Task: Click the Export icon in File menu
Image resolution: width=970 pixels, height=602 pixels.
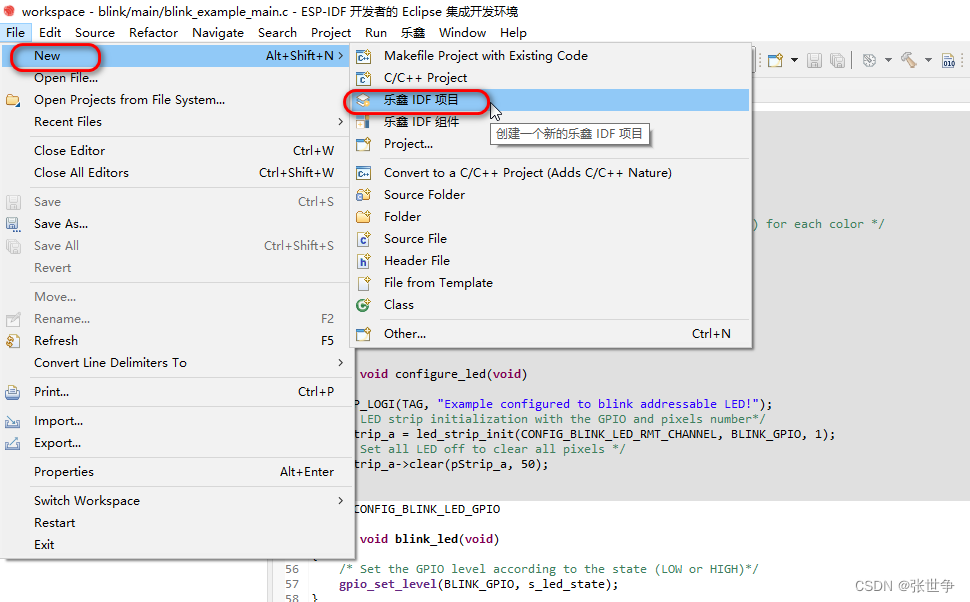Action: point(13,444)
